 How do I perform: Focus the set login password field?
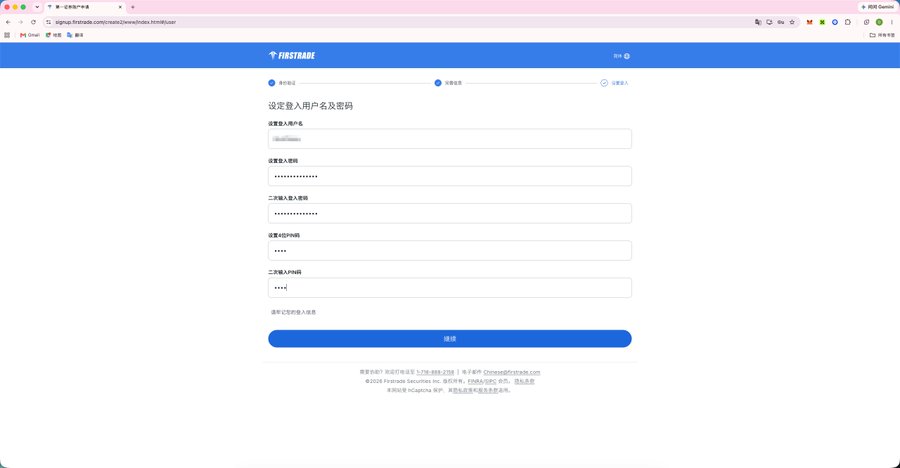click(449, 176)
